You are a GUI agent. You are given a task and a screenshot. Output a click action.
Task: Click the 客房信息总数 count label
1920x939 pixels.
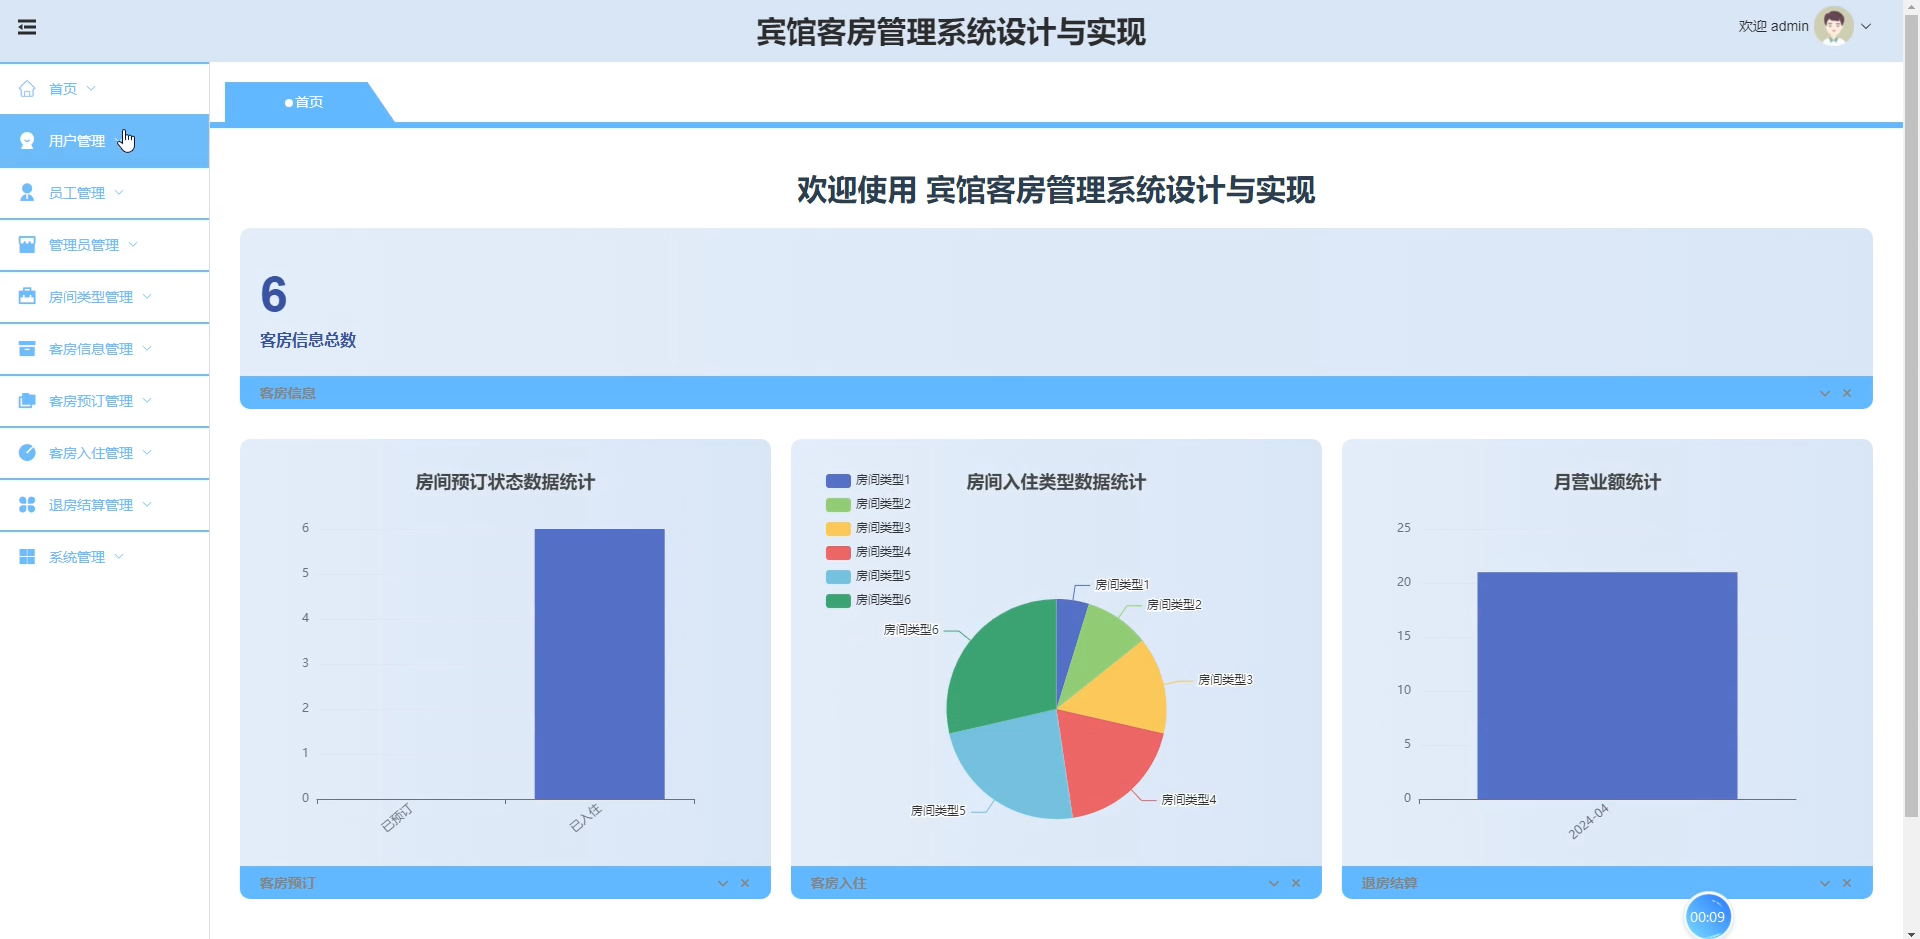tap(308, 340)
